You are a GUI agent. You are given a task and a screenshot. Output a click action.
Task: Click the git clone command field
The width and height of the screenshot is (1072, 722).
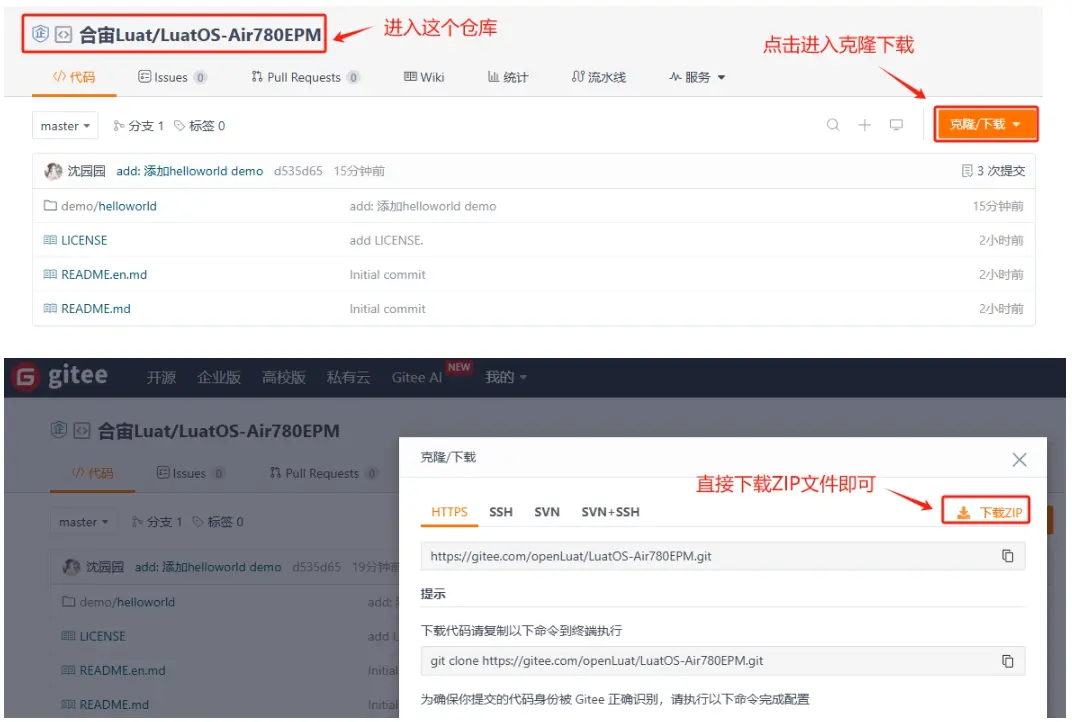click(x=723, y=660)
